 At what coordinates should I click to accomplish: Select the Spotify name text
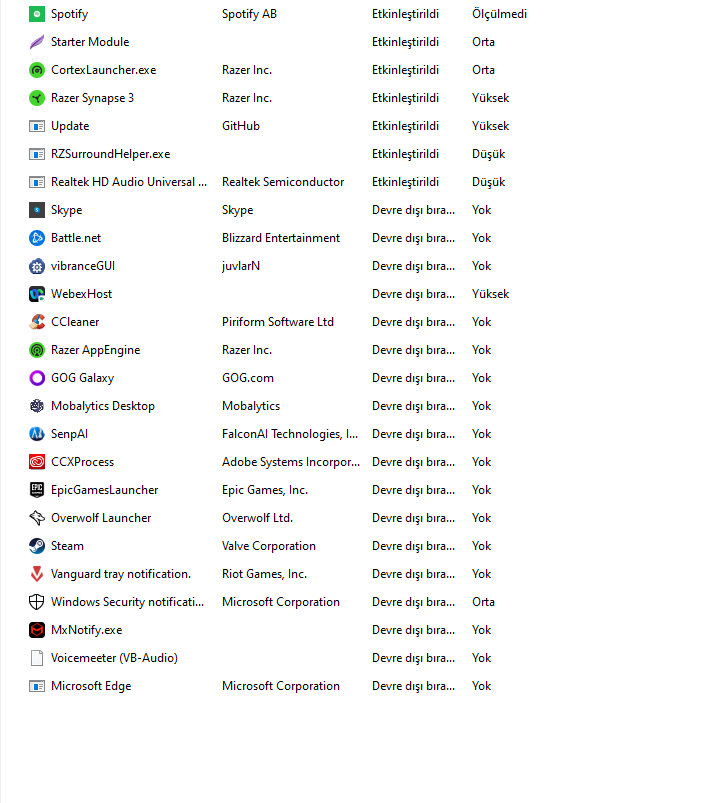coord(70,14)
